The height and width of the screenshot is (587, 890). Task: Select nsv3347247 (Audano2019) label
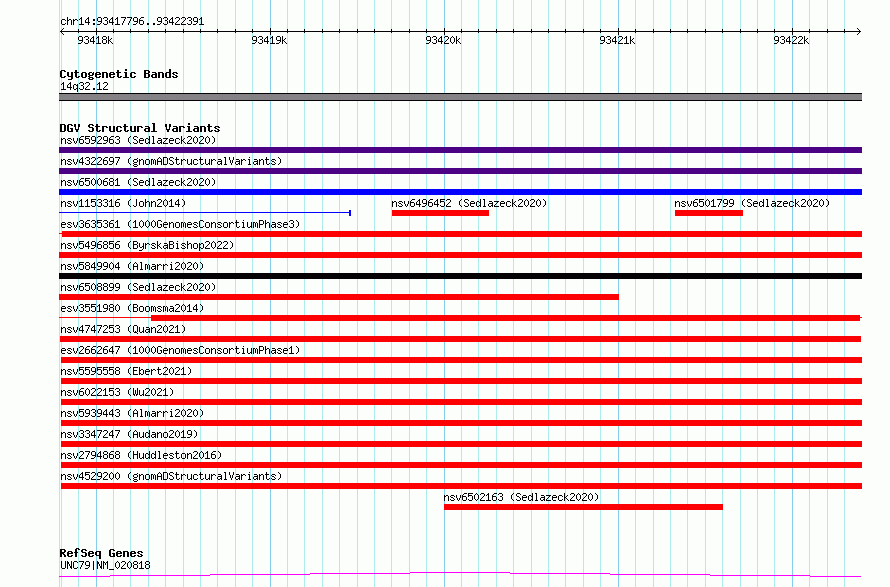(129, 434)
